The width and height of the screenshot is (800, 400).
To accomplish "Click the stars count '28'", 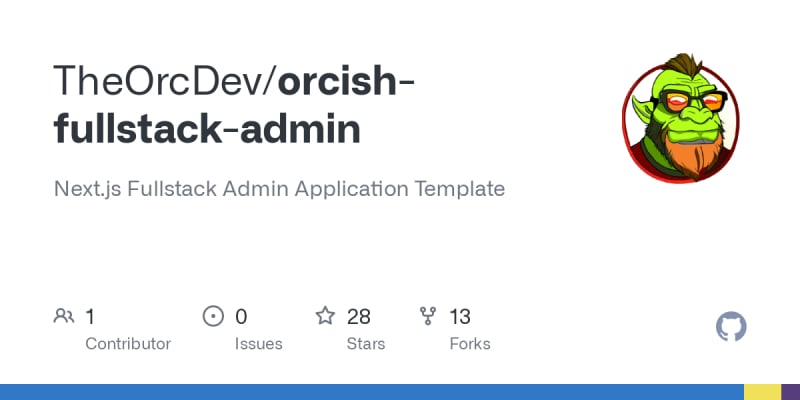I will pyautogui.click(x=359, y=317).
